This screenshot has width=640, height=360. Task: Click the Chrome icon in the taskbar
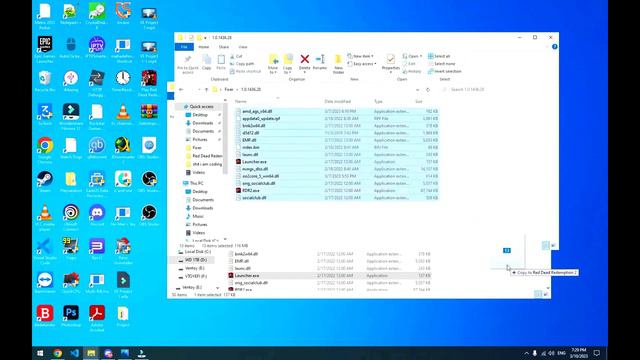pyautogui.click(x=58, y=353)
